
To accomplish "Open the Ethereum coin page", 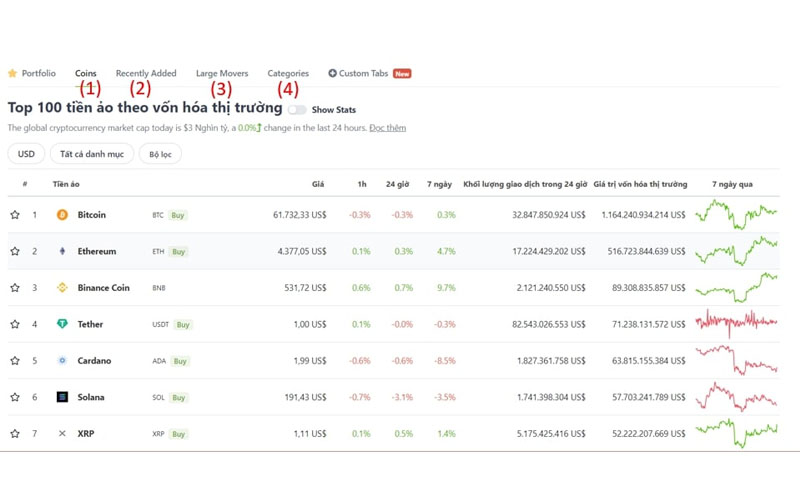I will point(97,251).
